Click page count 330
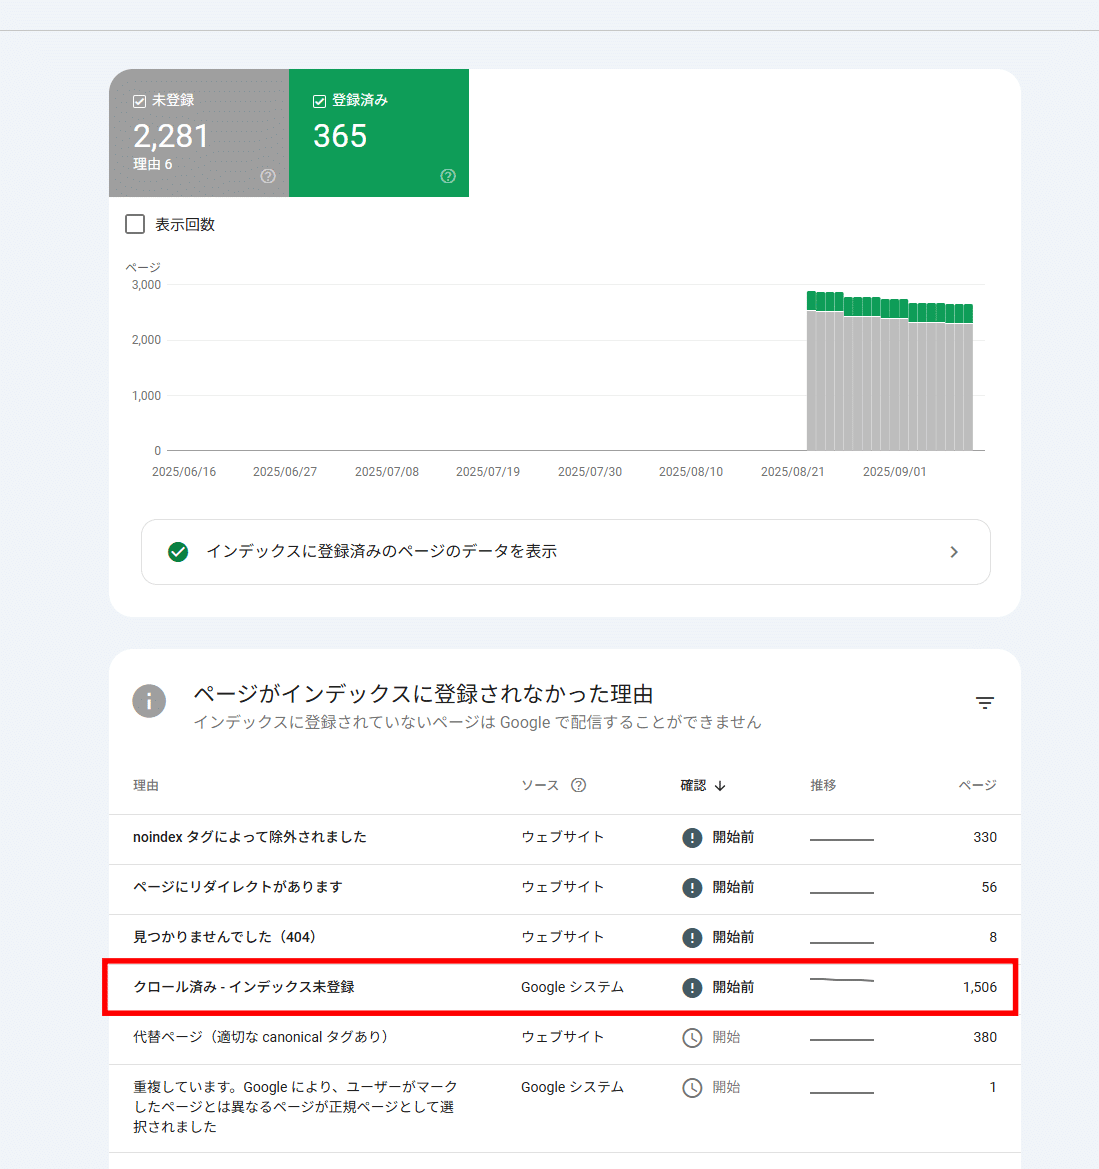 (x=985, y=837)
